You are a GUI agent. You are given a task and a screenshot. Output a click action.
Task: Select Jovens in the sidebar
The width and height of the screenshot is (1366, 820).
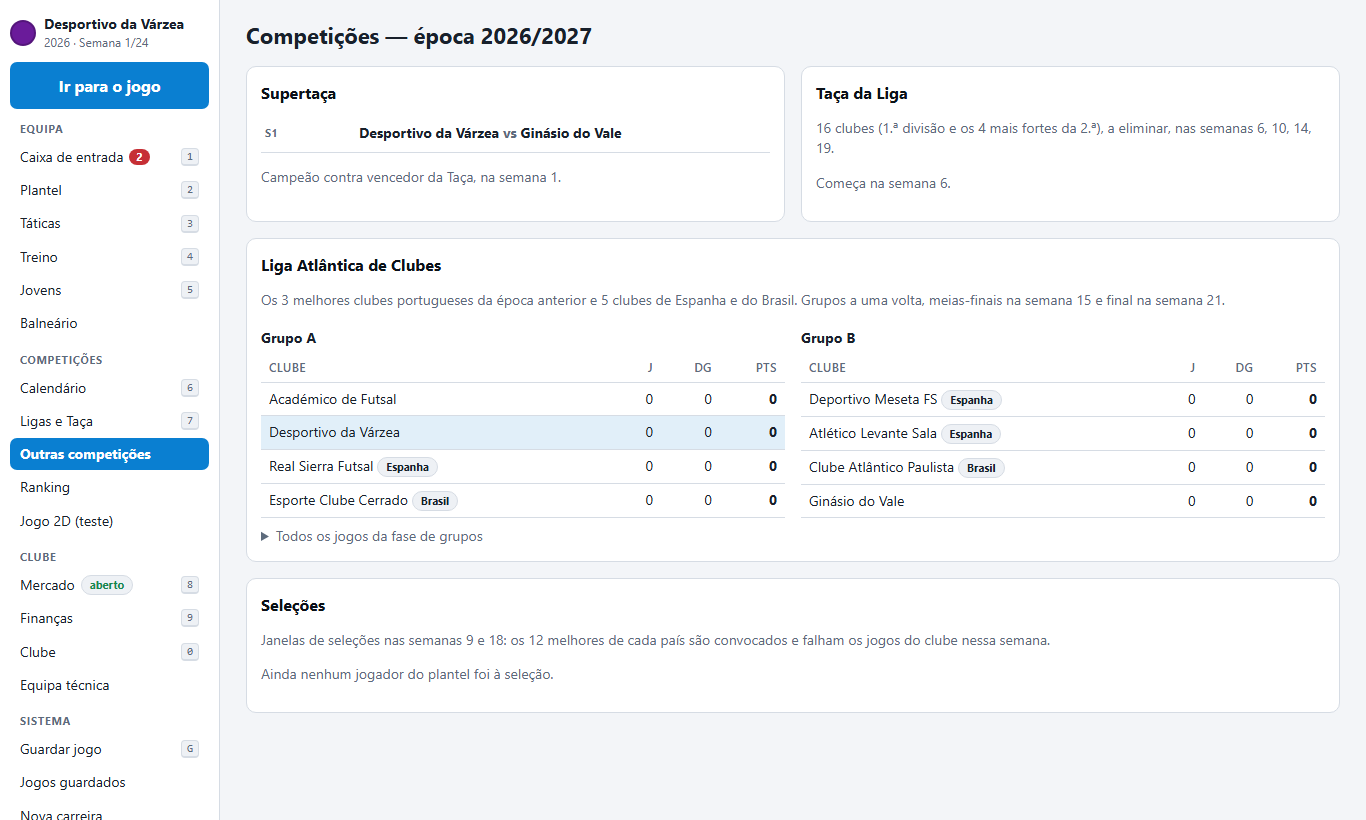tap(109, 290)
